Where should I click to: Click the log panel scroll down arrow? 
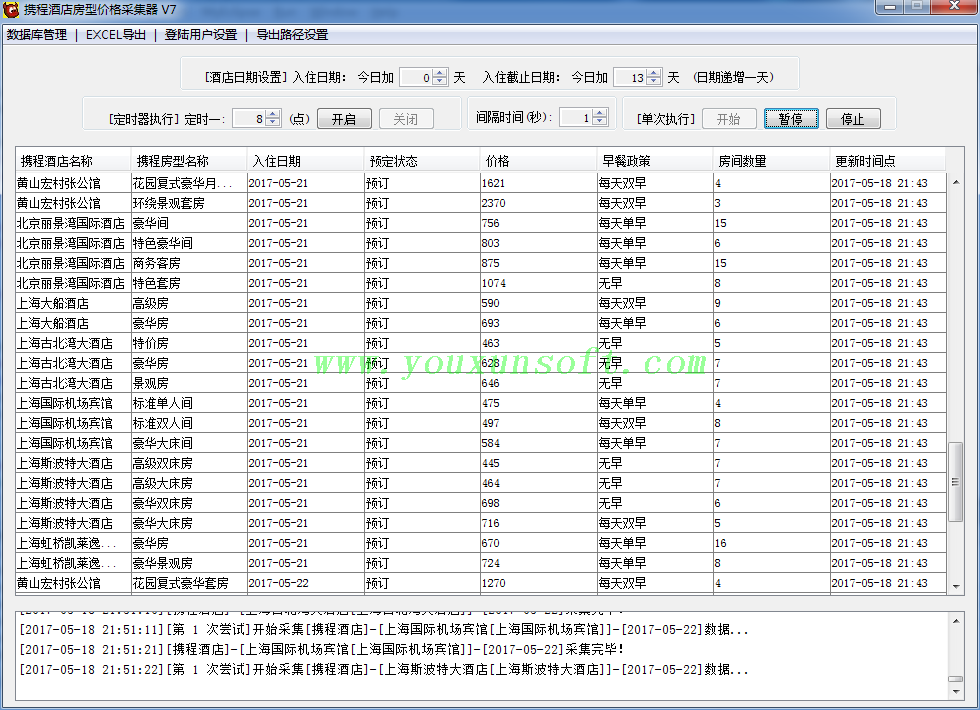956,692
